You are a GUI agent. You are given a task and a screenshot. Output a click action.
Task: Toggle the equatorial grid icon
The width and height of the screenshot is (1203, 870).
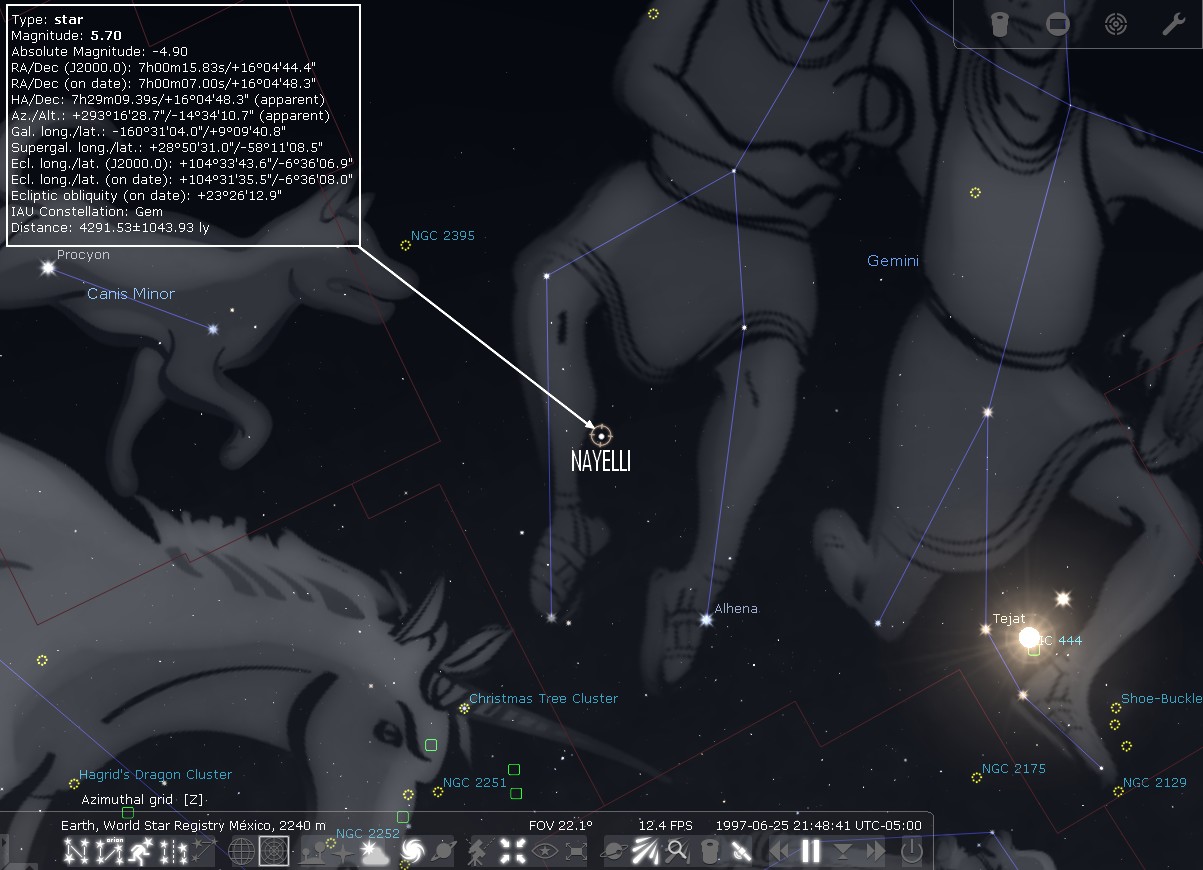(x=242, y=851)
